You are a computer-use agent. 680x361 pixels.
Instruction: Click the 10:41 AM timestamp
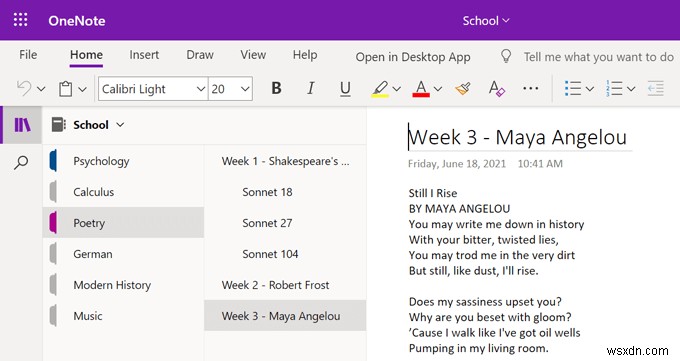coord(540,164)
